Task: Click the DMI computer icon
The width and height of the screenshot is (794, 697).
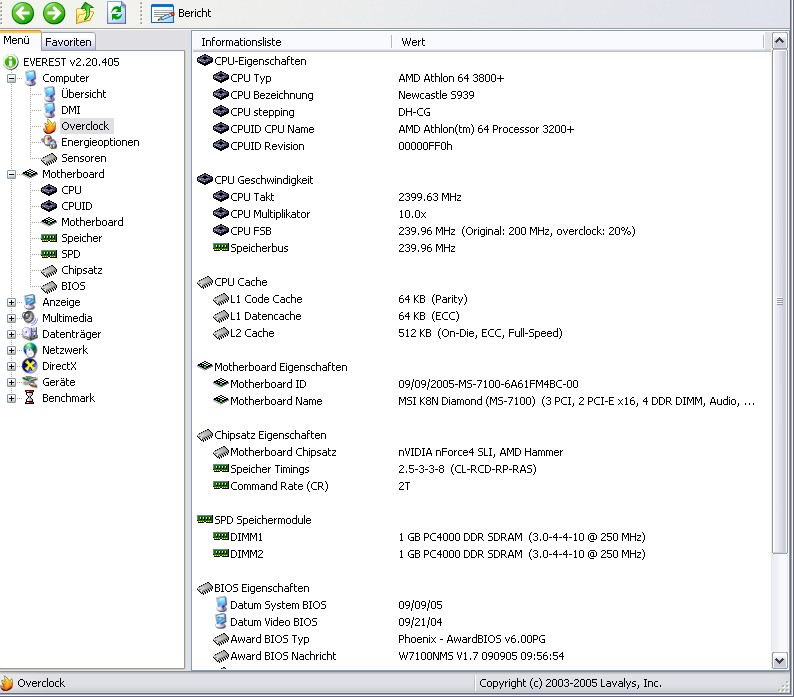Action: pyautogui.click(x=49, y=110)
